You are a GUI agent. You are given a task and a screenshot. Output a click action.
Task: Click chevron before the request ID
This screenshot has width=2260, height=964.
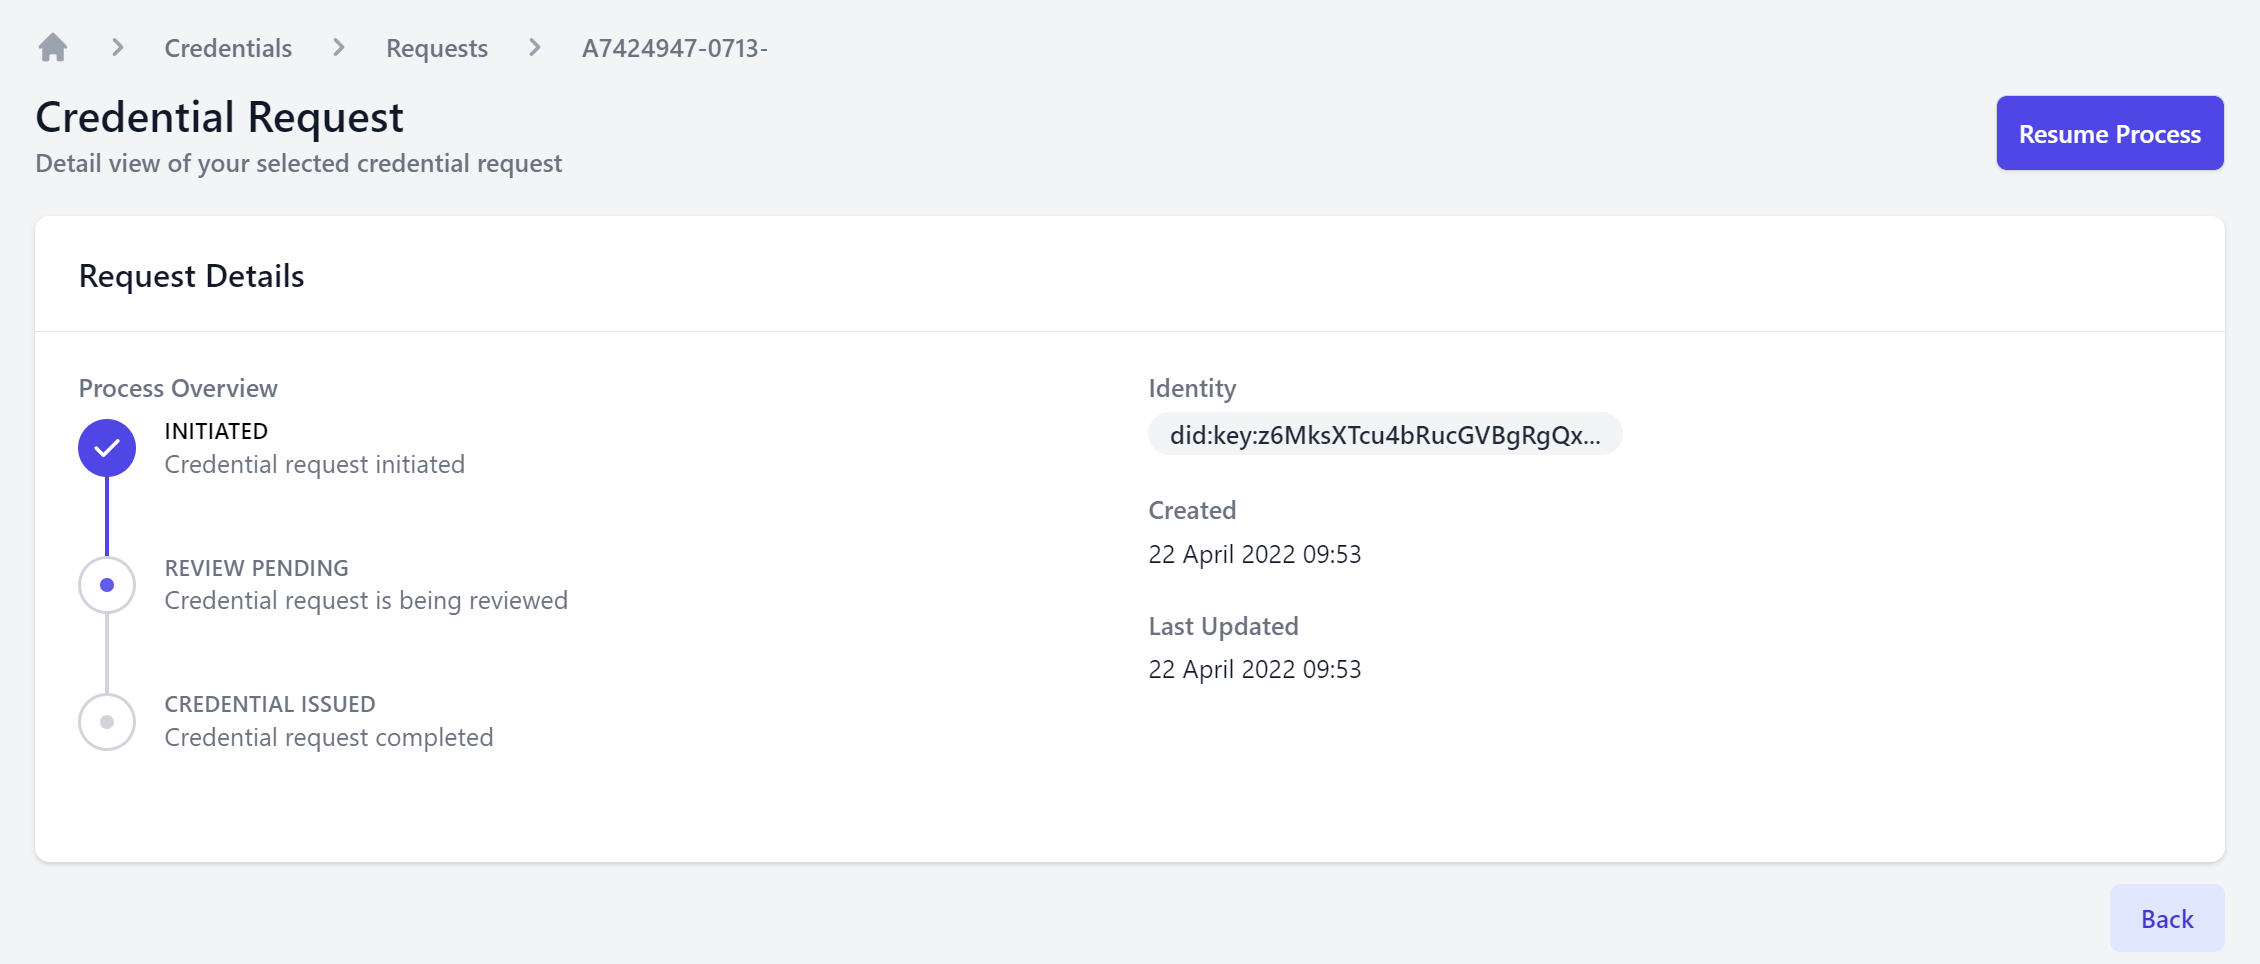pos(535,47)
